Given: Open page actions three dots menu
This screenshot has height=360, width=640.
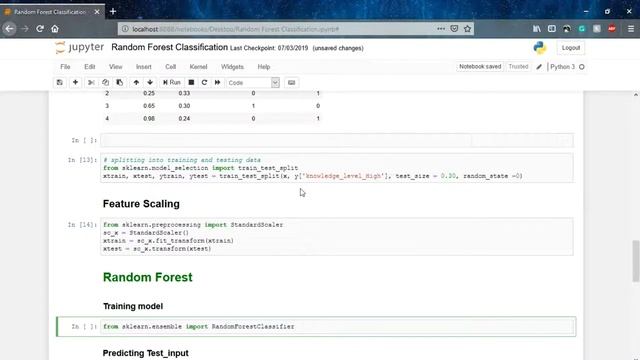Looking at the screenshot, I should [441, 29].
